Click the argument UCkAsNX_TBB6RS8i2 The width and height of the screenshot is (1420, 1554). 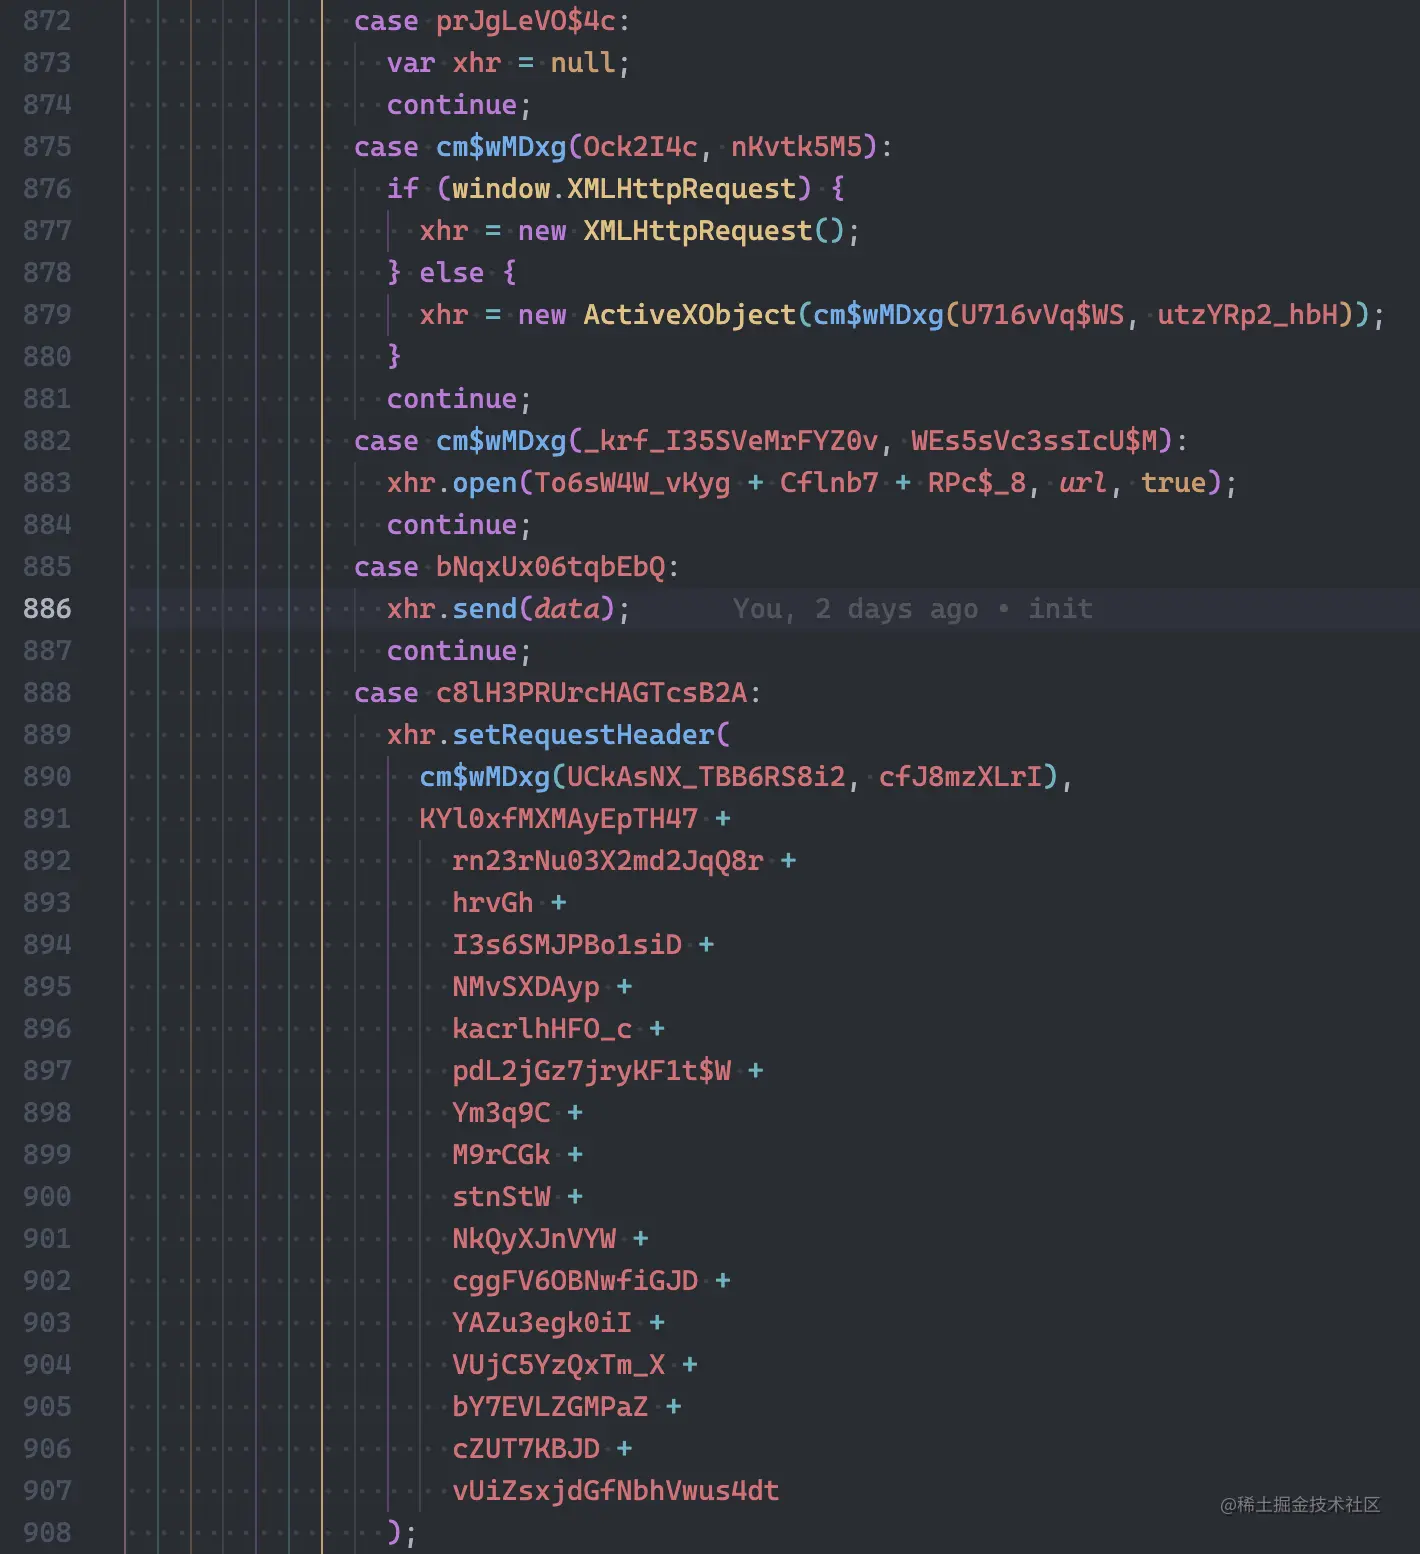706,777
